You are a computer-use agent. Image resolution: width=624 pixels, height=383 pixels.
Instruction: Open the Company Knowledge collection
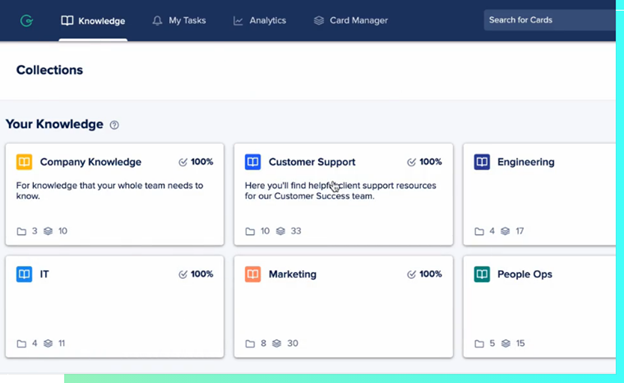tap(115, 194)
